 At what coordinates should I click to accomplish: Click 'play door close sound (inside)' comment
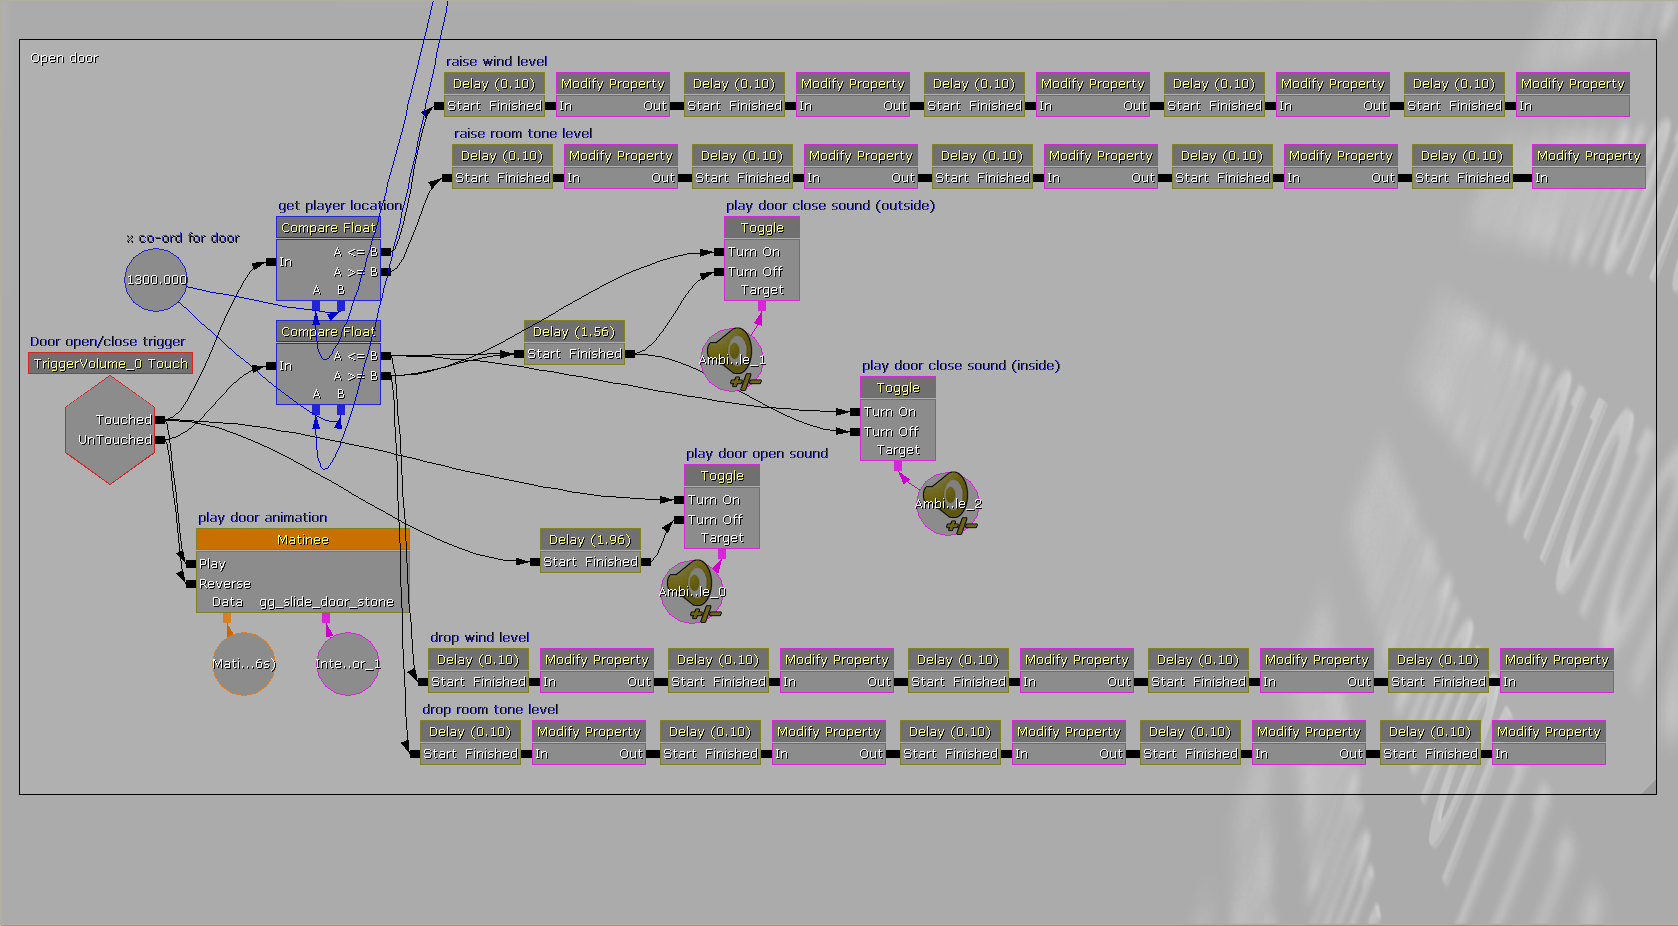pyautogui.click(x=961, y=365)
